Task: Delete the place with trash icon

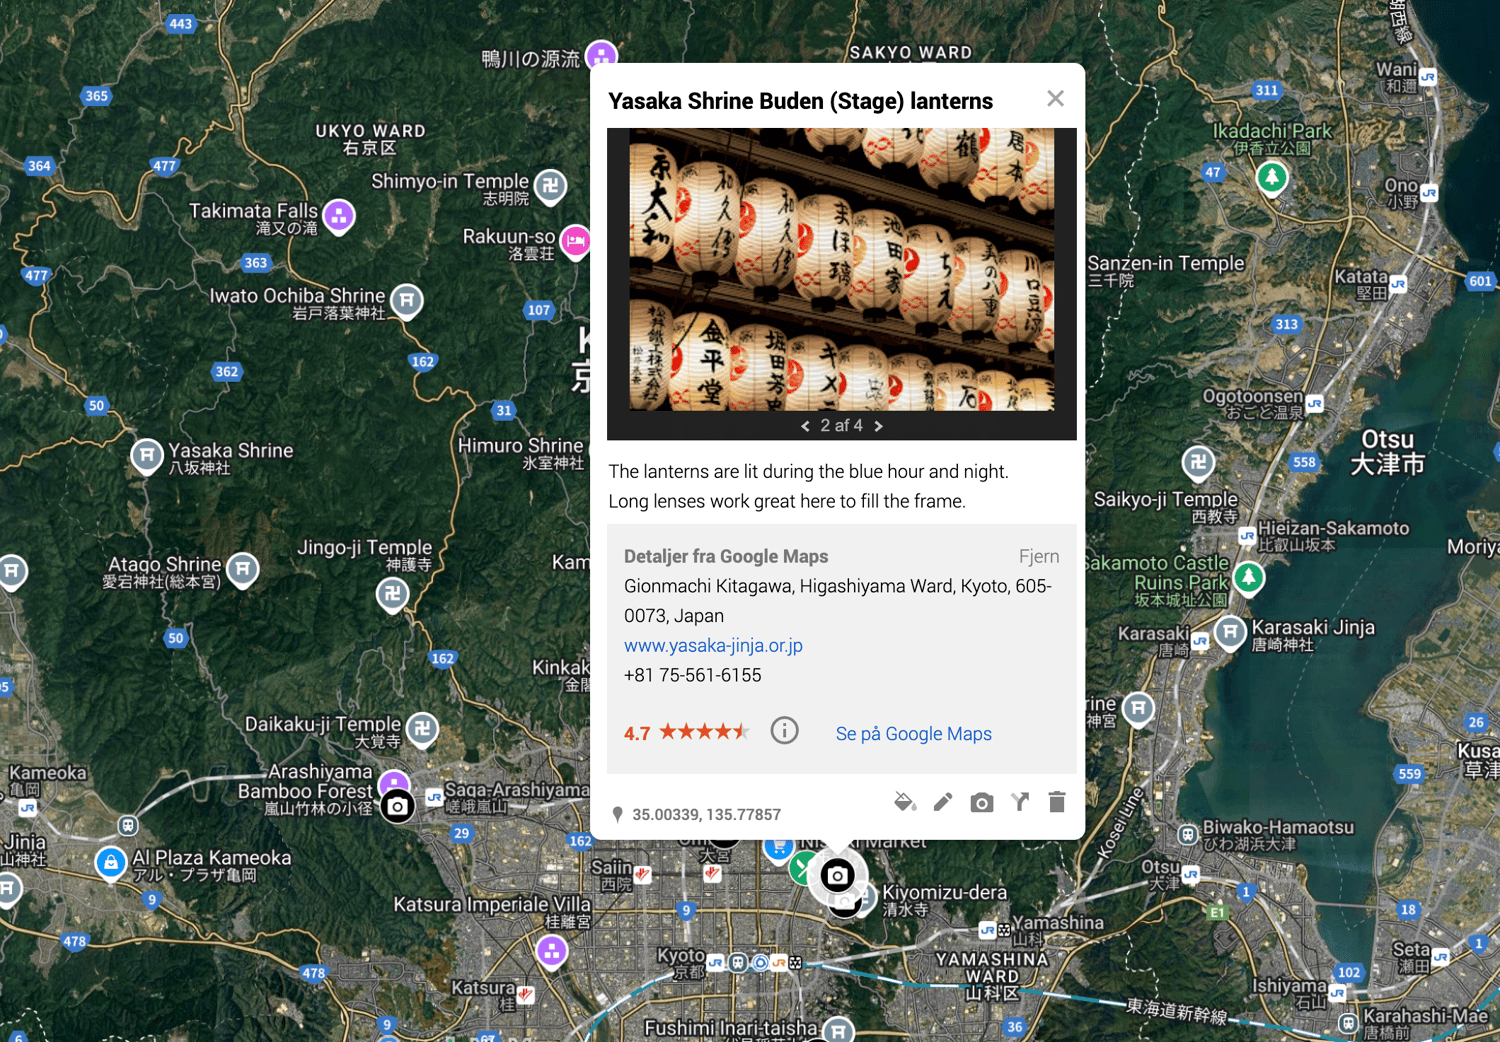Action: point(1057,802)
